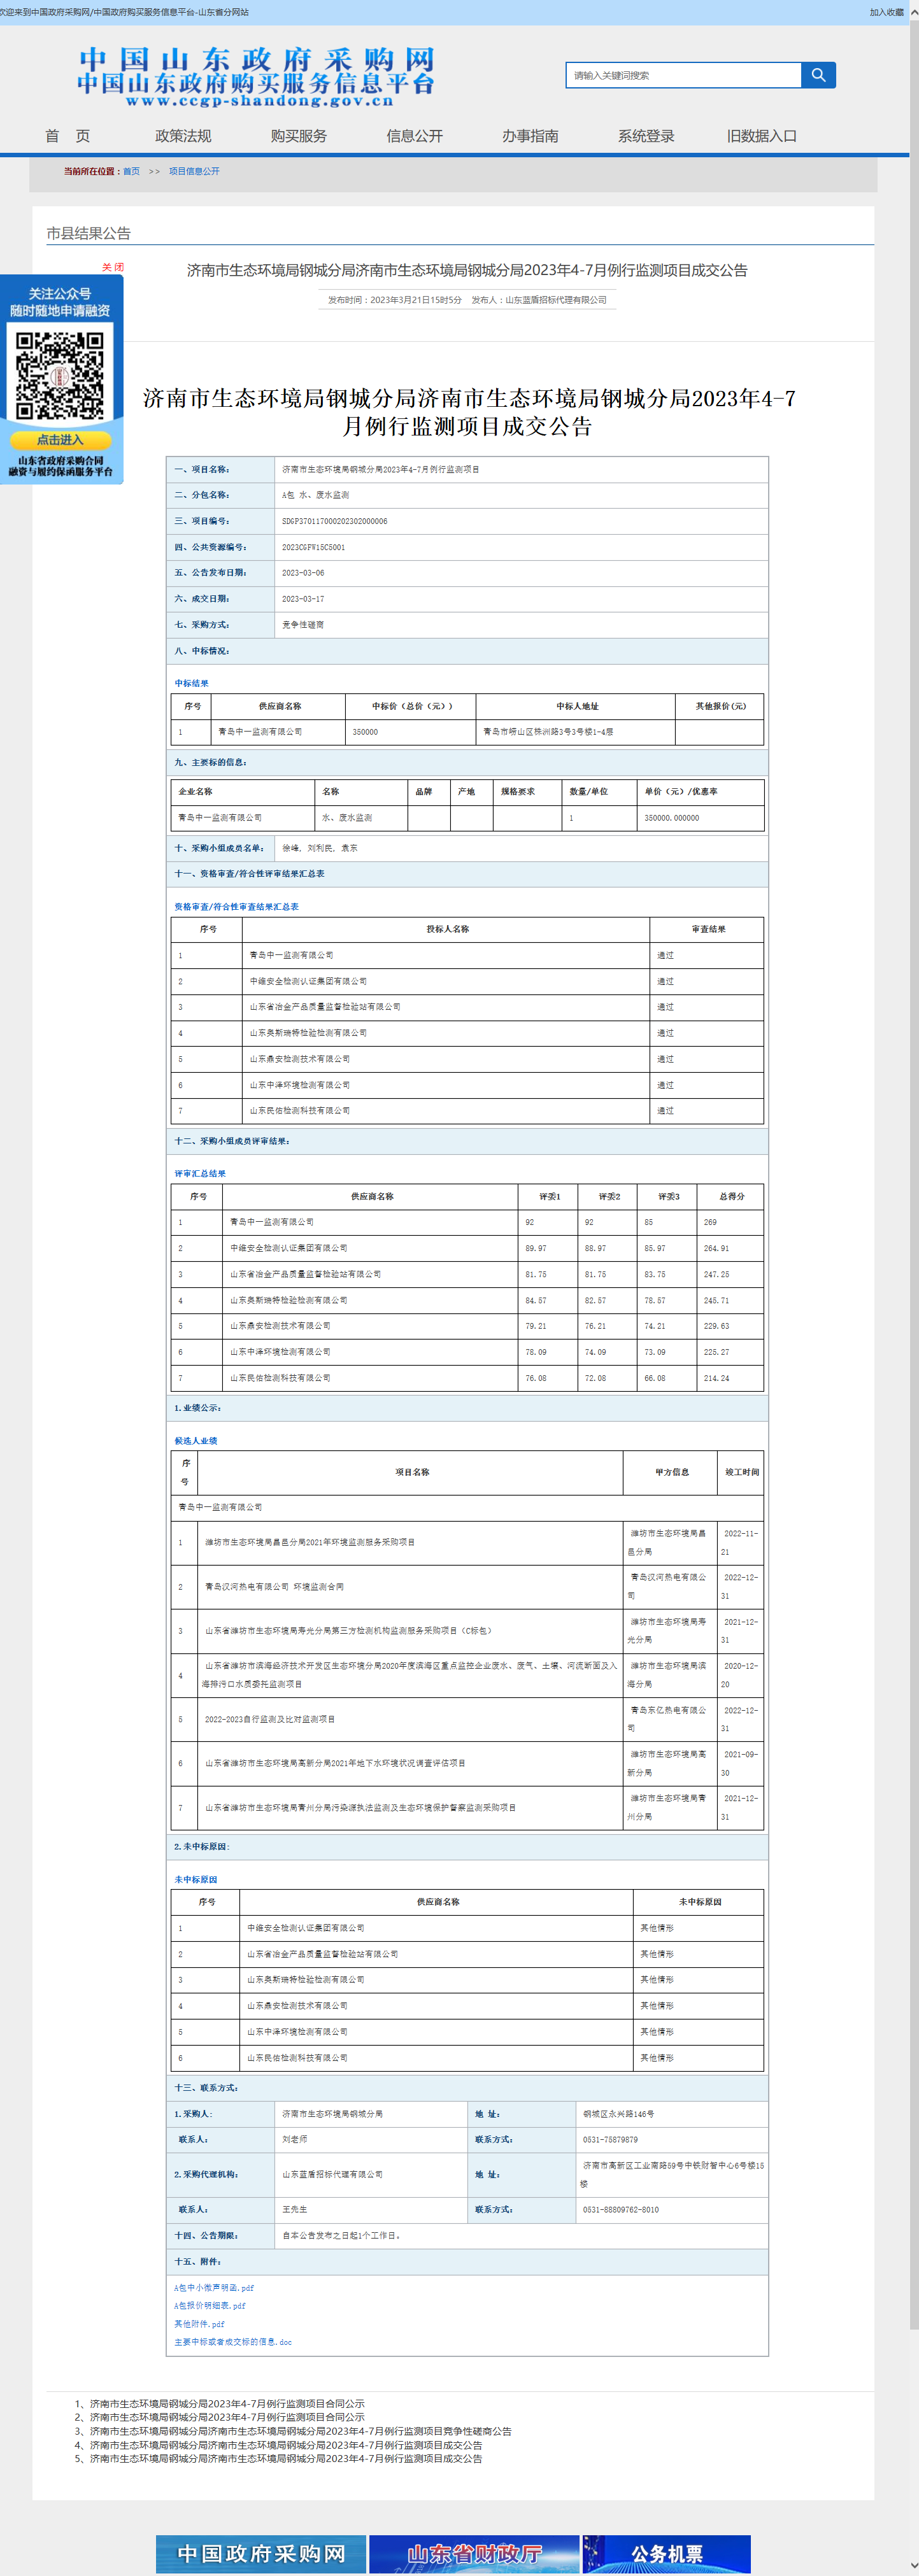Screen dimensions: 919x2576
Task: Open the 旧数据入口 menu item
Action: (761, 136)
